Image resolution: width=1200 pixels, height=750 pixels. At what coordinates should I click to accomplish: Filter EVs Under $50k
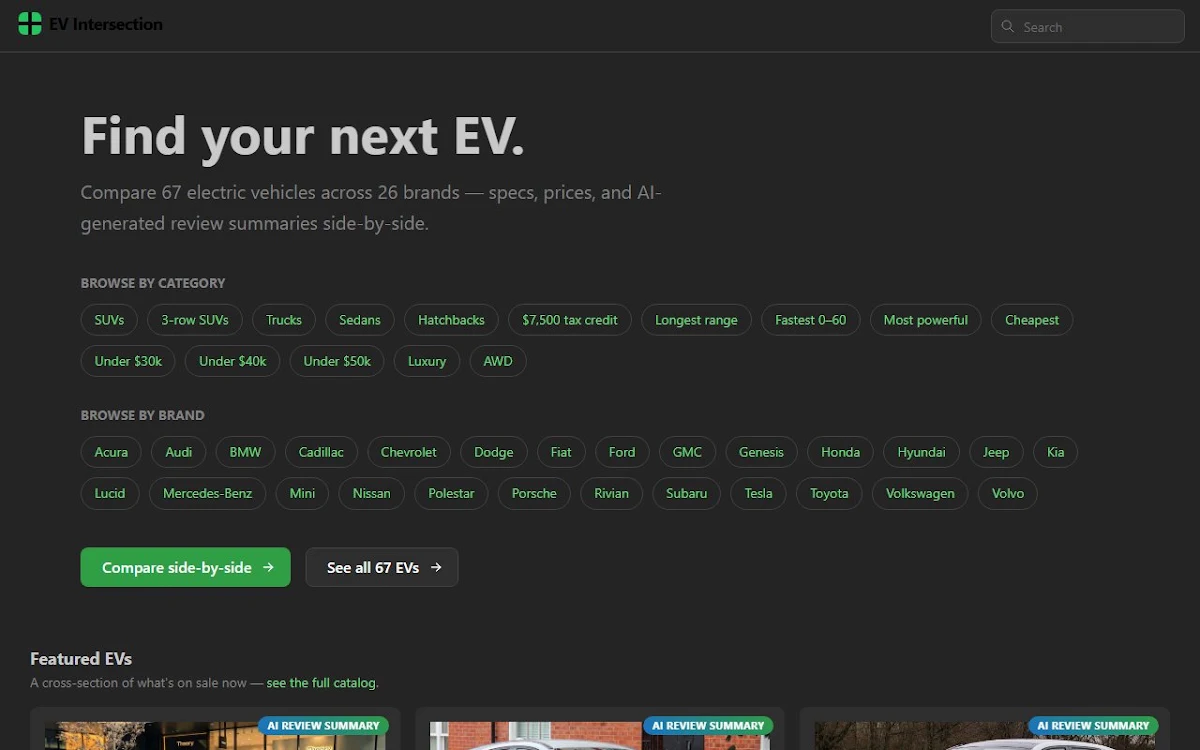click(x=337, y=361)
